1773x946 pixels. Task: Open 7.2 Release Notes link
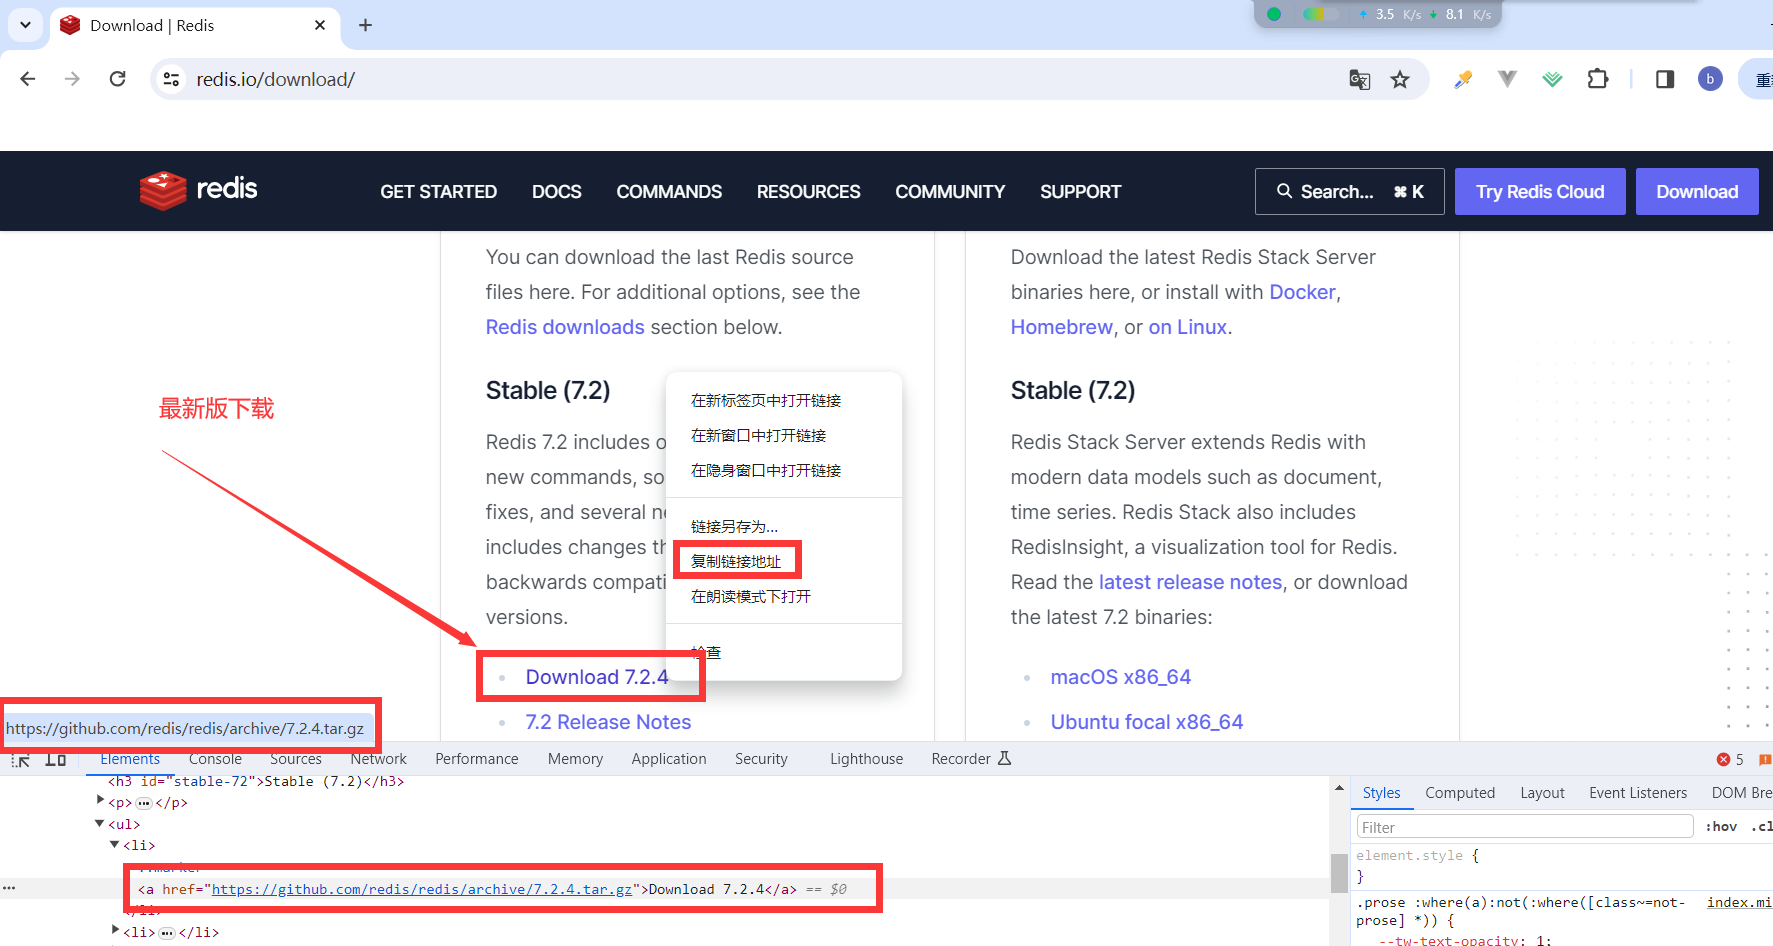tap(608, 722)
